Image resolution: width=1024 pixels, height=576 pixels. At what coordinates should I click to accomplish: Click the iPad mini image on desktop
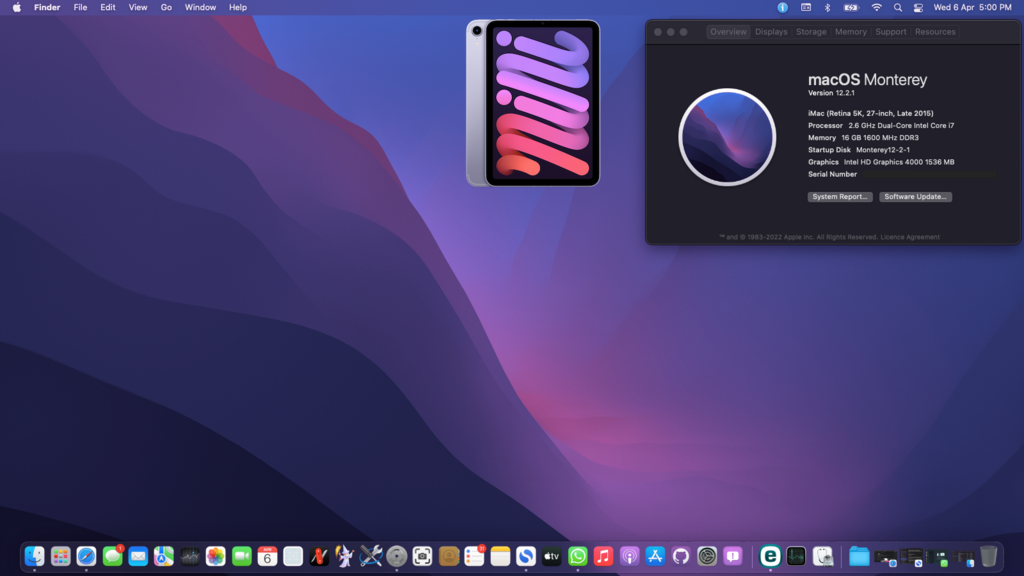533,103
